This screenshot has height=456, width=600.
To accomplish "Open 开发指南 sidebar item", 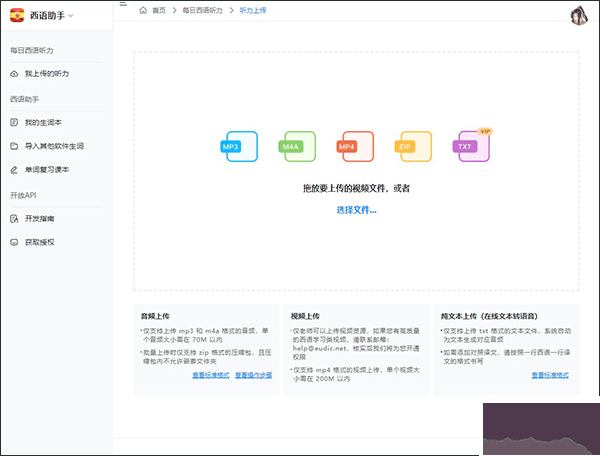I will tap(39, 218).
